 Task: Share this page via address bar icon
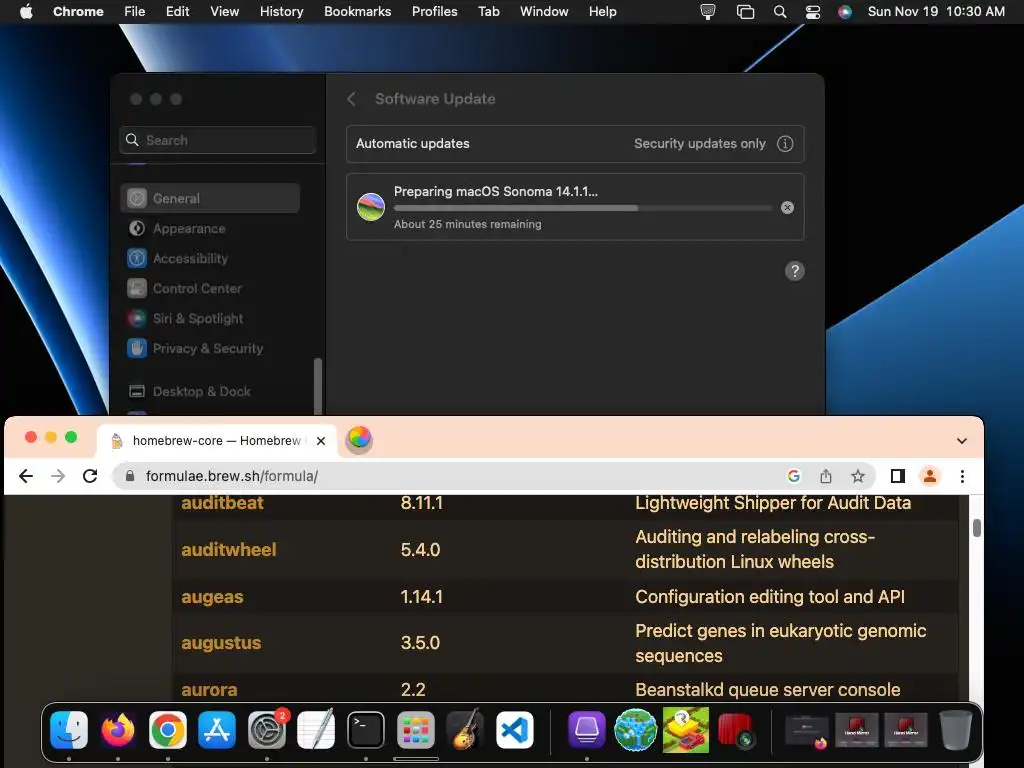tap(826, 476)
